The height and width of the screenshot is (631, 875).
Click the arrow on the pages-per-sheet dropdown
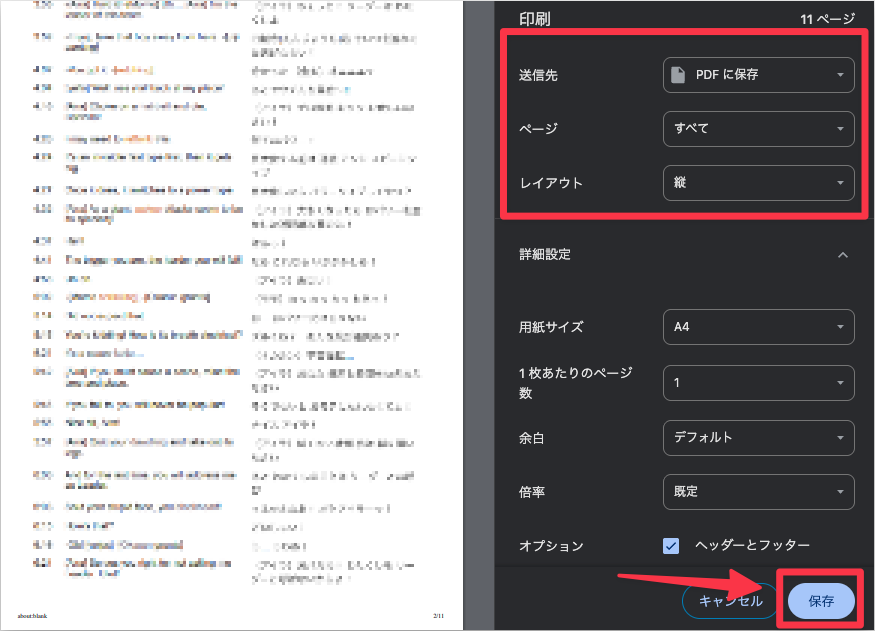click(842, 382)
